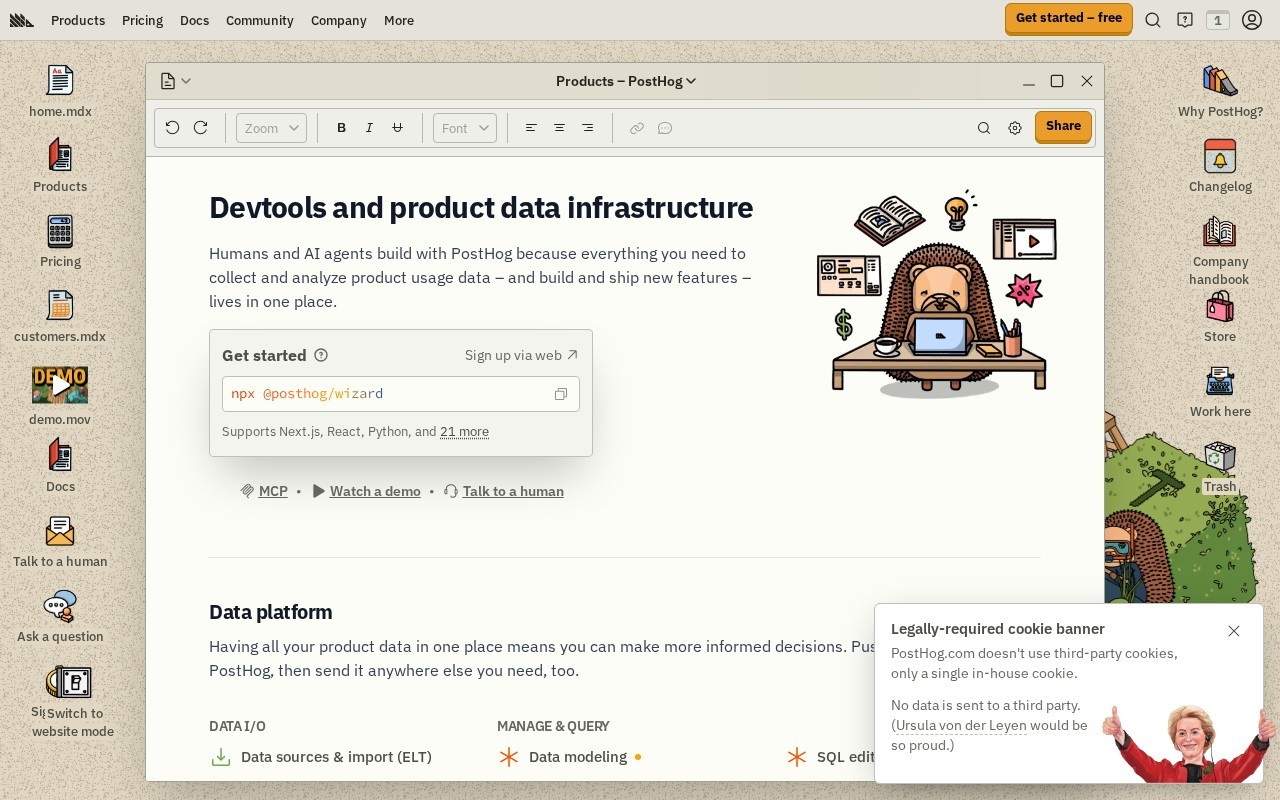Open the Pricing menu item
The height and width of the screenshot is (800, 1280).
(x=142, y=20)
